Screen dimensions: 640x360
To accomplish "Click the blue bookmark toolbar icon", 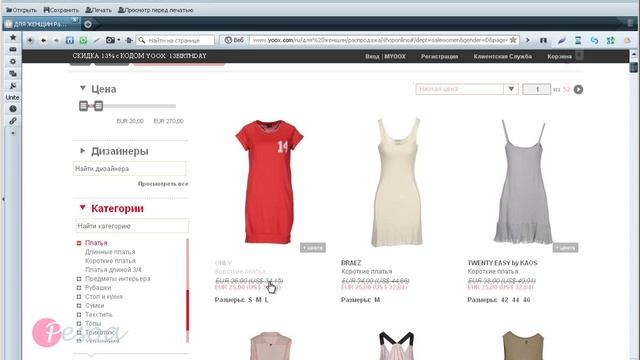I will click(70, 40).
